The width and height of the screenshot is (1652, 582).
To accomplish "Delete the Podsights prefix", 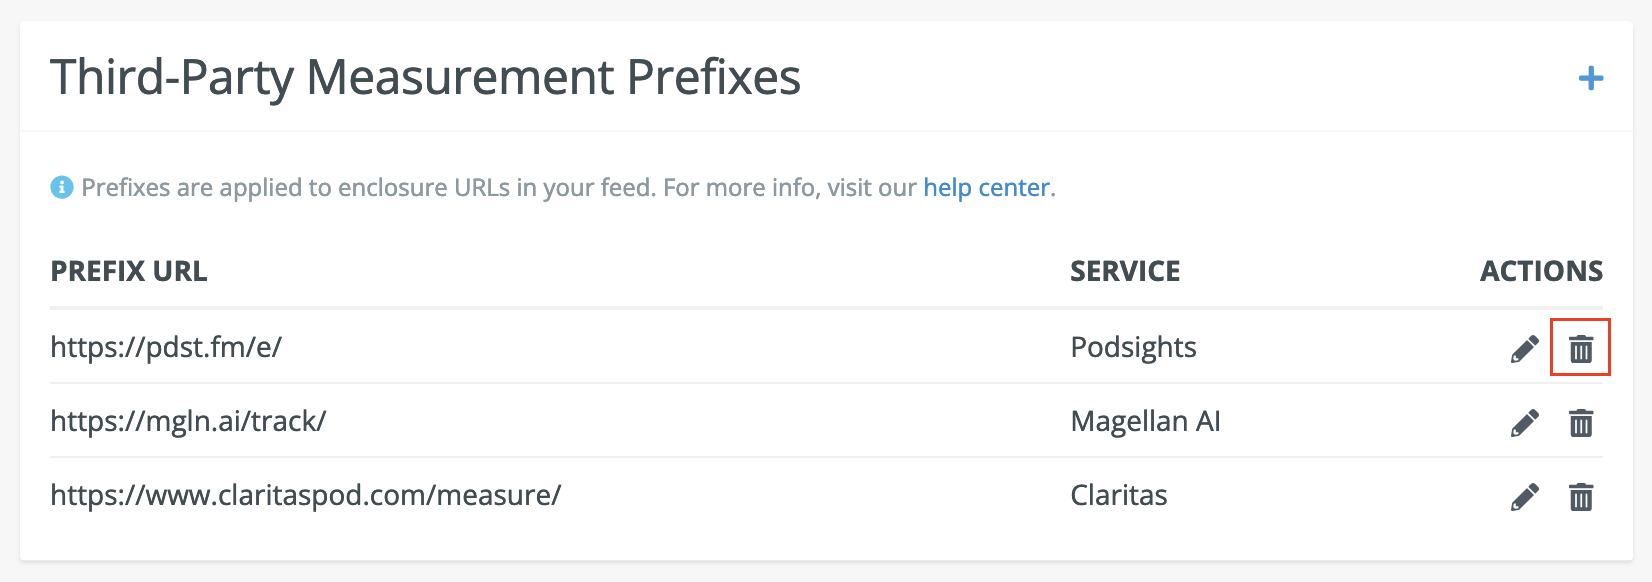I will [x=1580, y=349].
